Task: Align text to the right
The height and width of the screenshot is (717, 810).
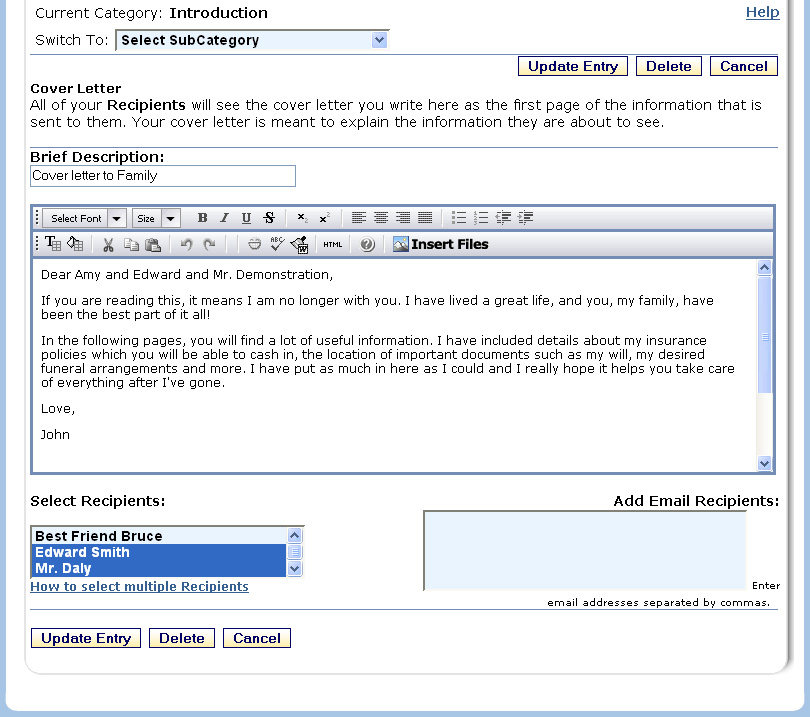Action: pyautogui.click(x=403, y=218)
